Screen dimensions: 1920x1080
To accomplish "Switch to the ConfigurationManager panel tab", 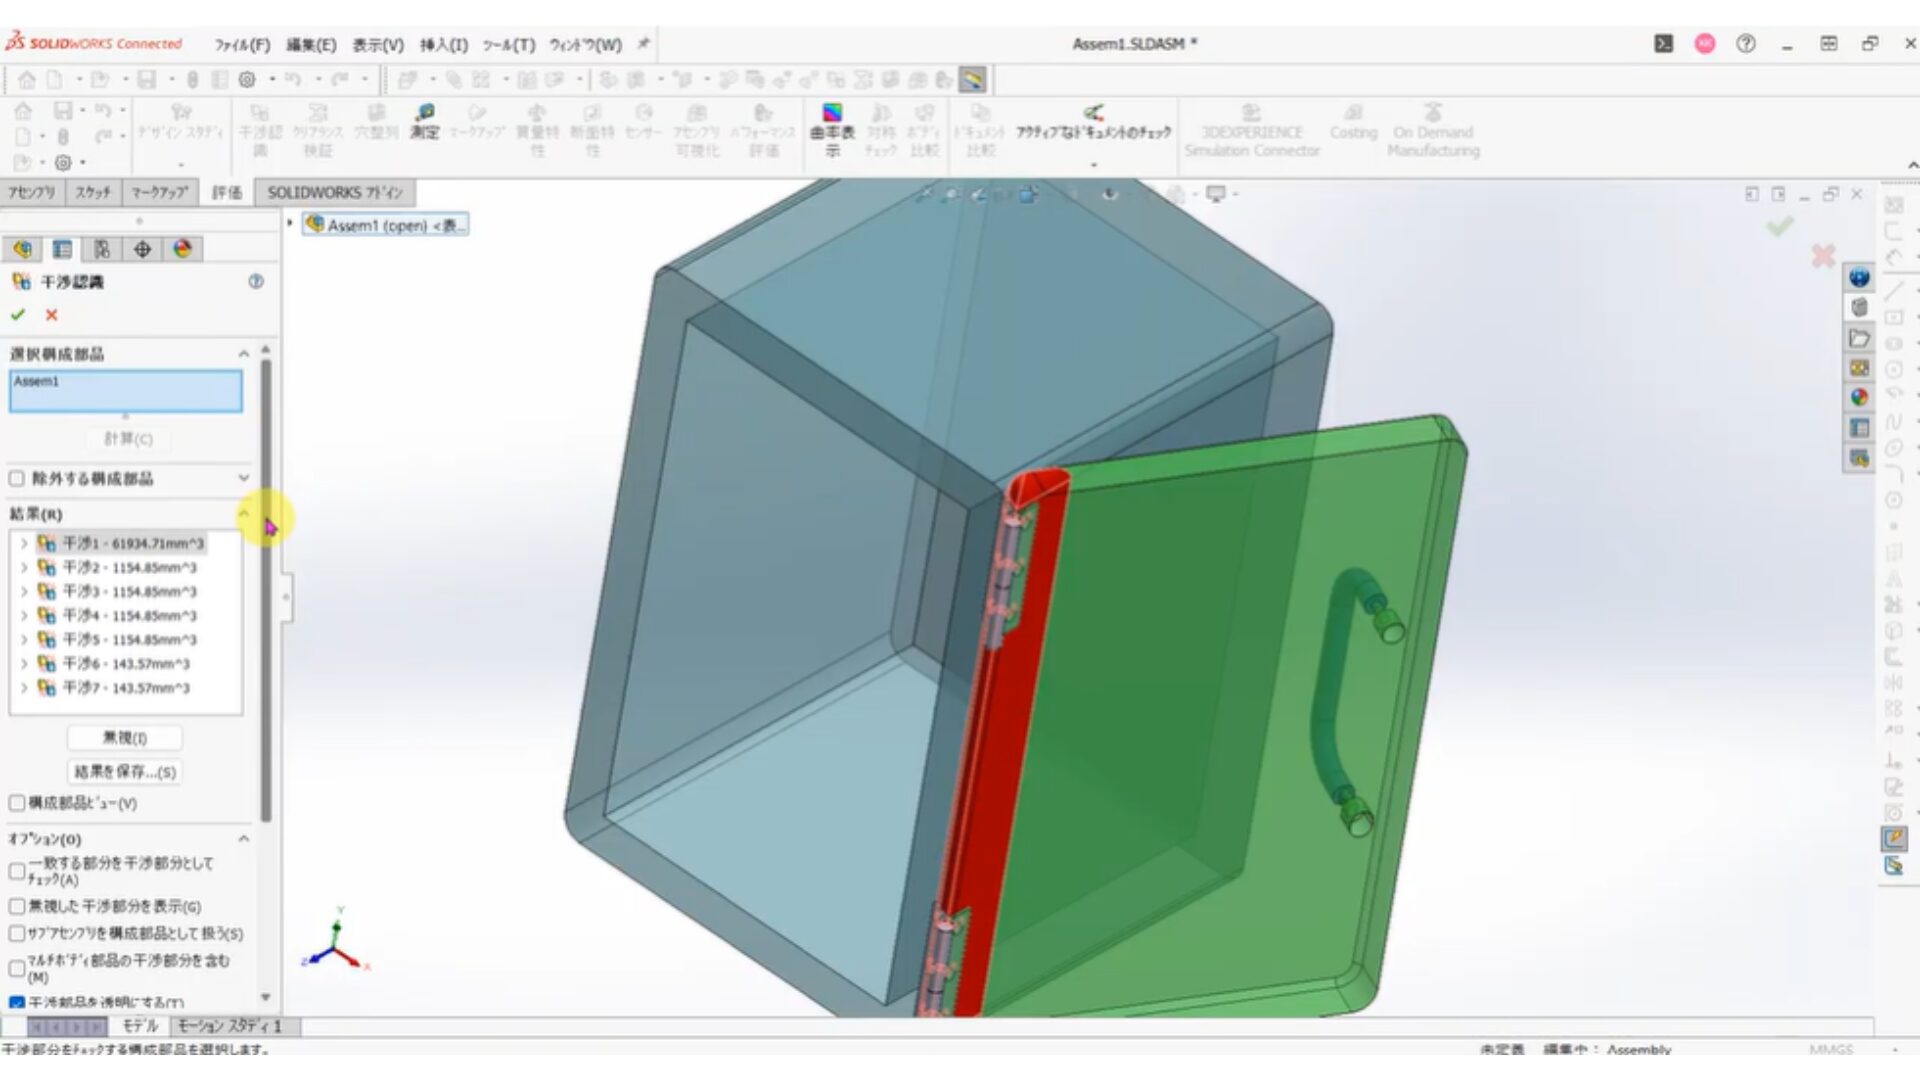I will [x=102, y=249].
